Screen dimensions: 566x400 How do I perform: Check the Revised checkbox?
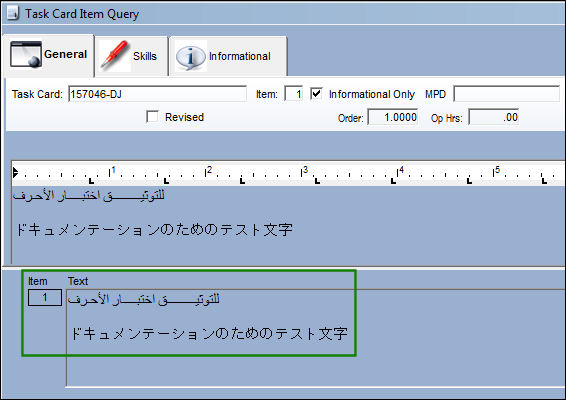tap(152, 117)
